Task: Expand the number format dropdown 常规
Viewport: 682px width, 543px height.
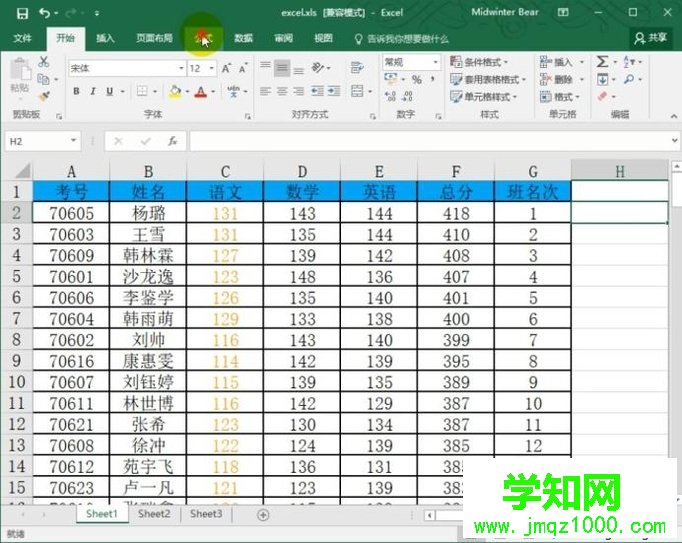Action: [435, 62]
